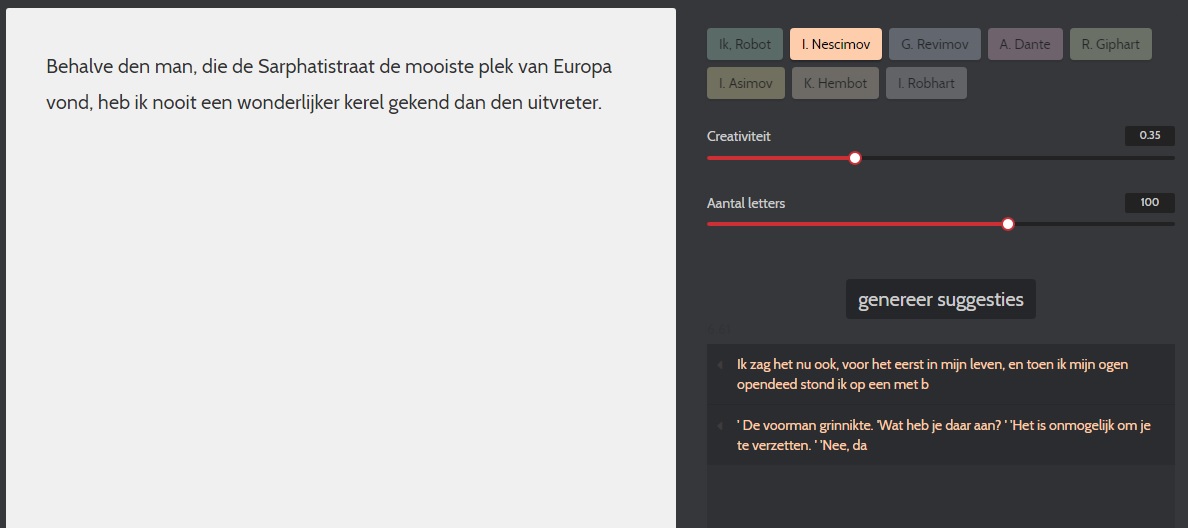Select the K. Hembot author button

tap(835, 83)
